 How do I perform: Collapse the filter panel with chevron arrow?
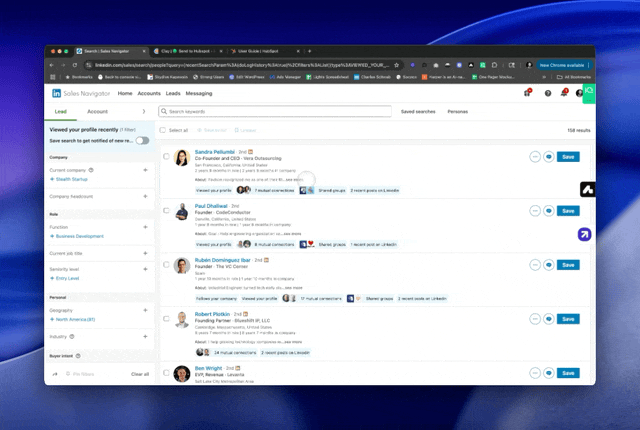click(144, 111)
